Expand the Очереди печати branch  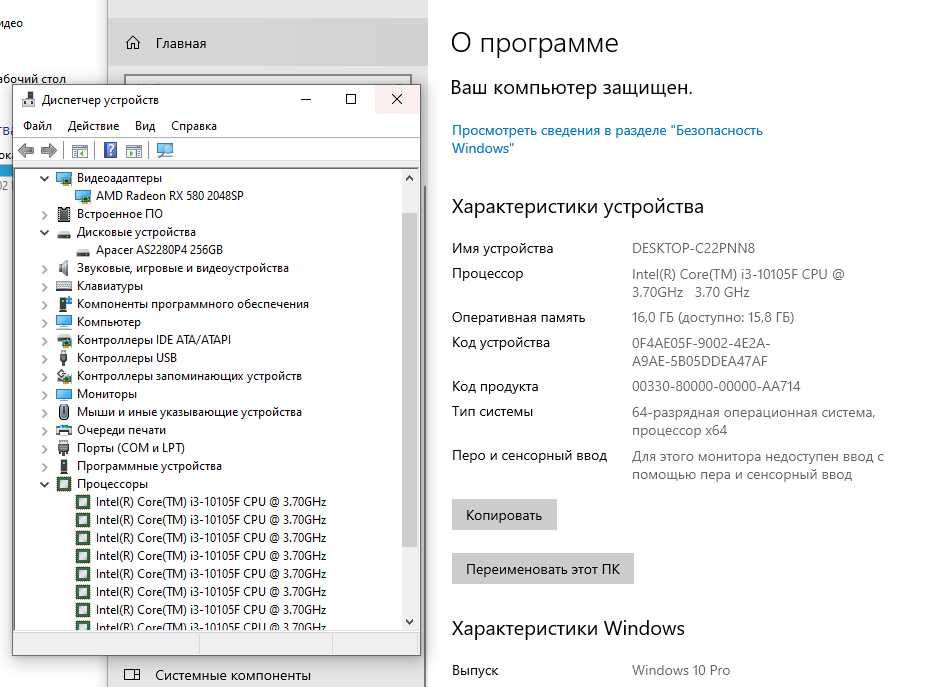[44, 431]
